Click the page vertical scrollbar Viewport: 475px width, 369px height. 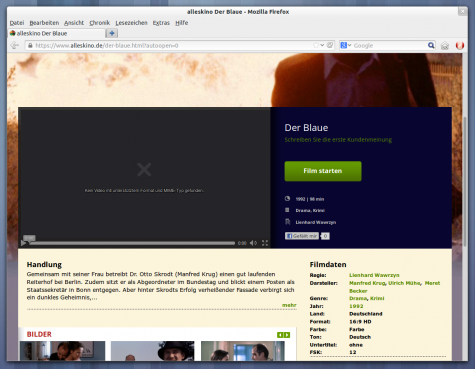pos(465,182)
